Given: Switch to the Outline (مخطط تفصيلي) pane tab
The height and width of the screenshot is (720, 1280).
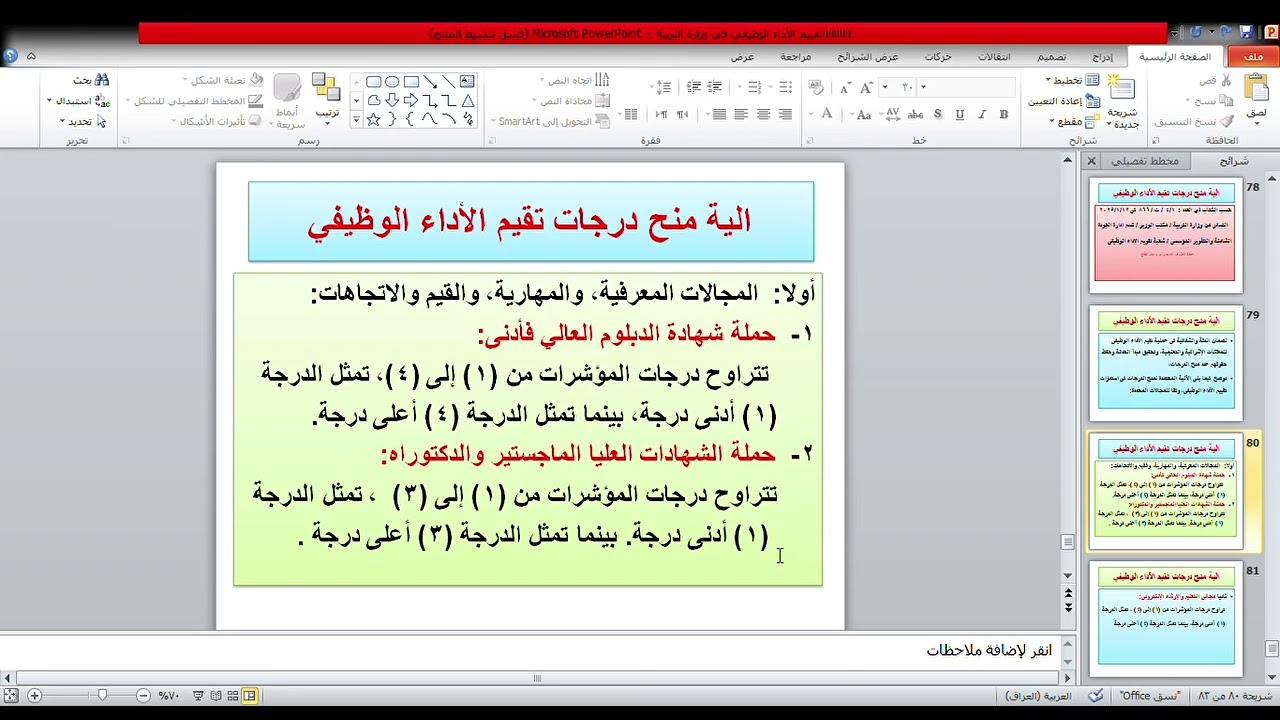Looking at the screenshot, I should (x=1145, y=161).
